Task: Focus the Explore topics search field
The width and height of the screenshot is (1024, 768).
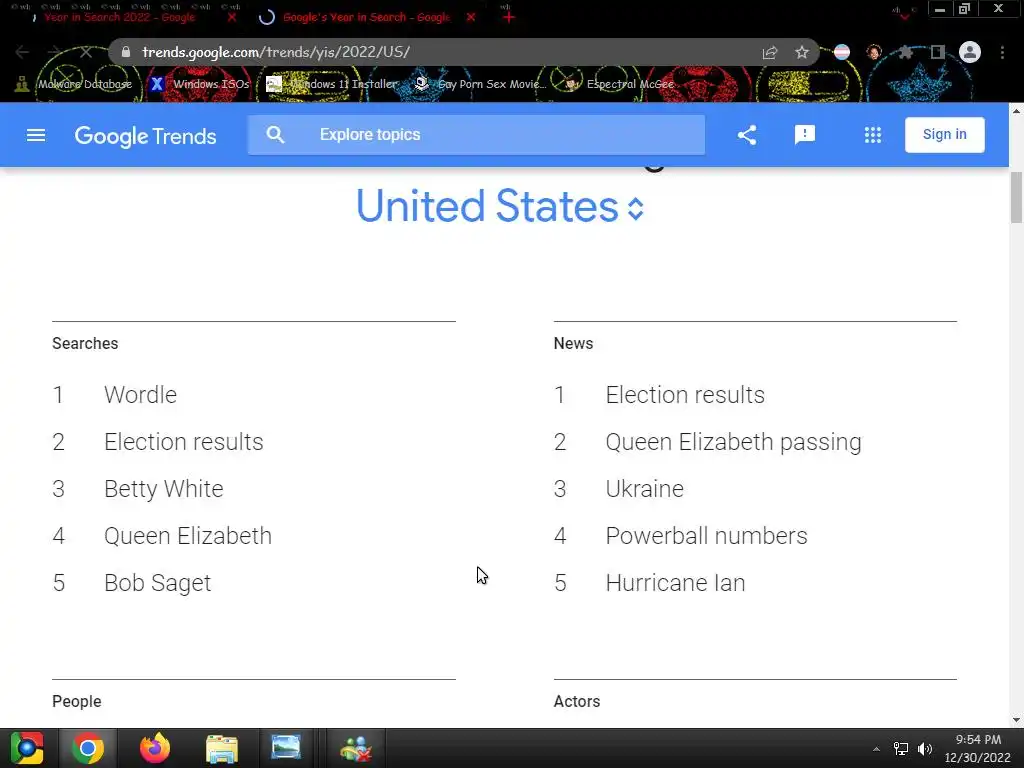Action: [x=476, y=135]
